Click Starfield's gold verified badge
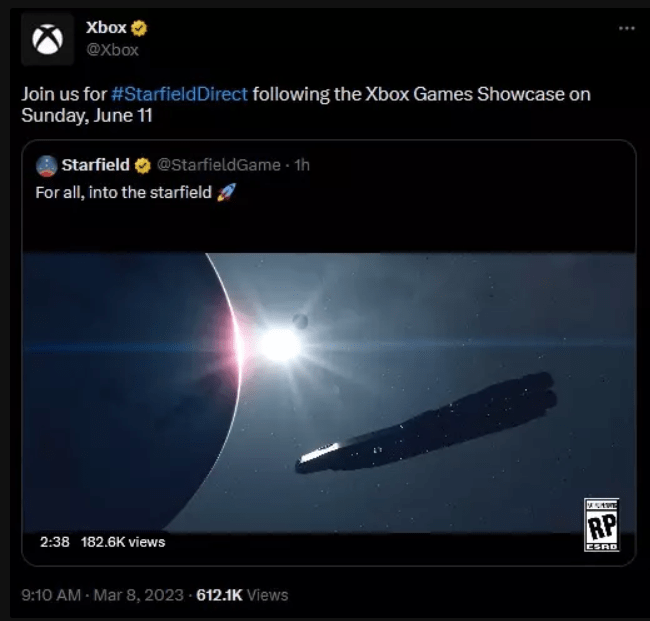The width and height of the screenshot is (650, 621). pyautogui.click(x=143, y=166)
